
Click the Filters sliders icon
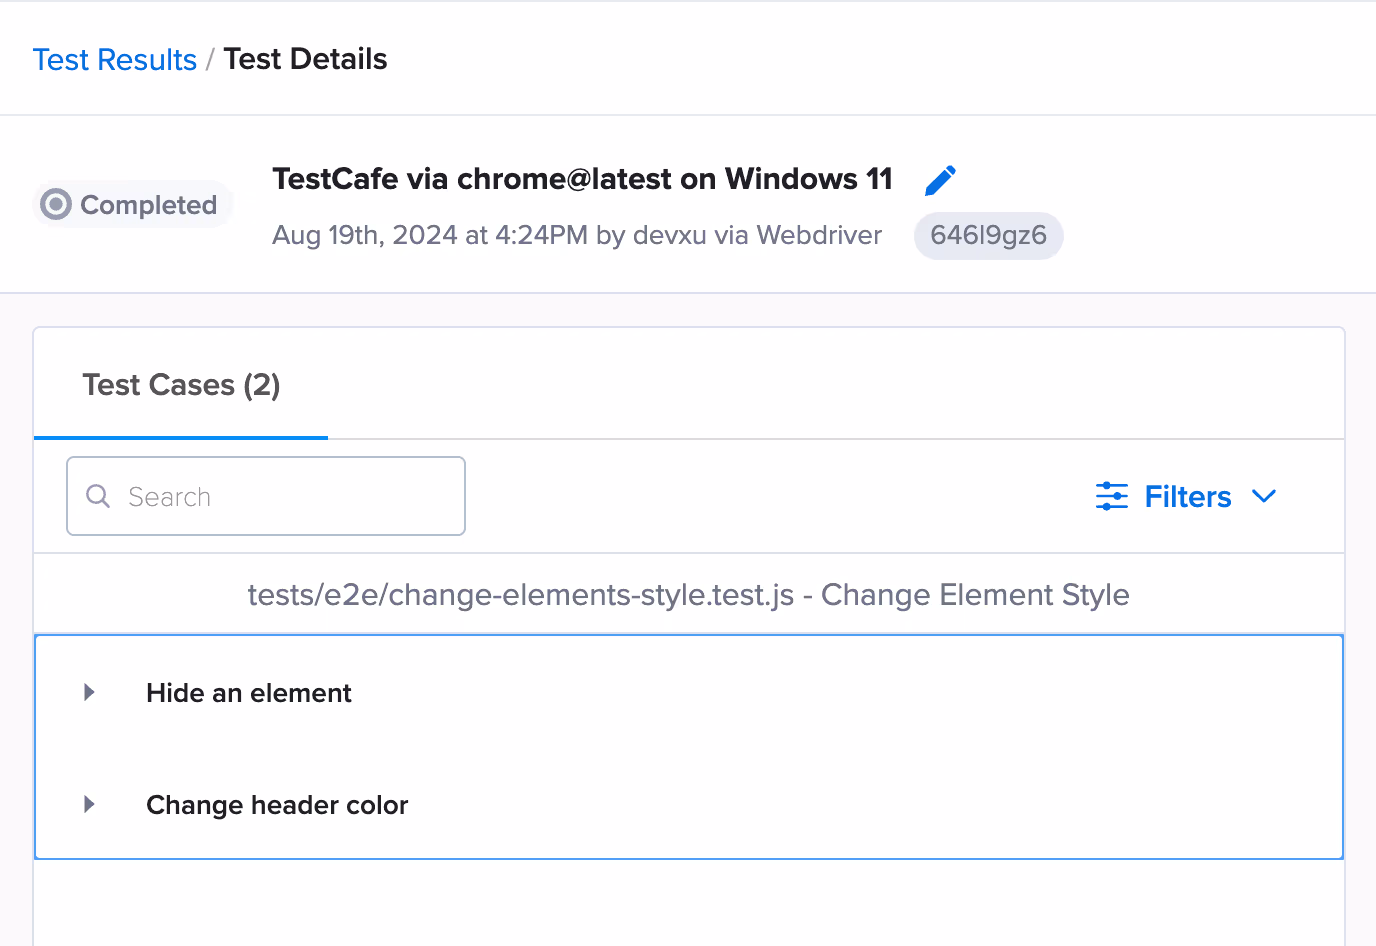[x=1111, y=496]
